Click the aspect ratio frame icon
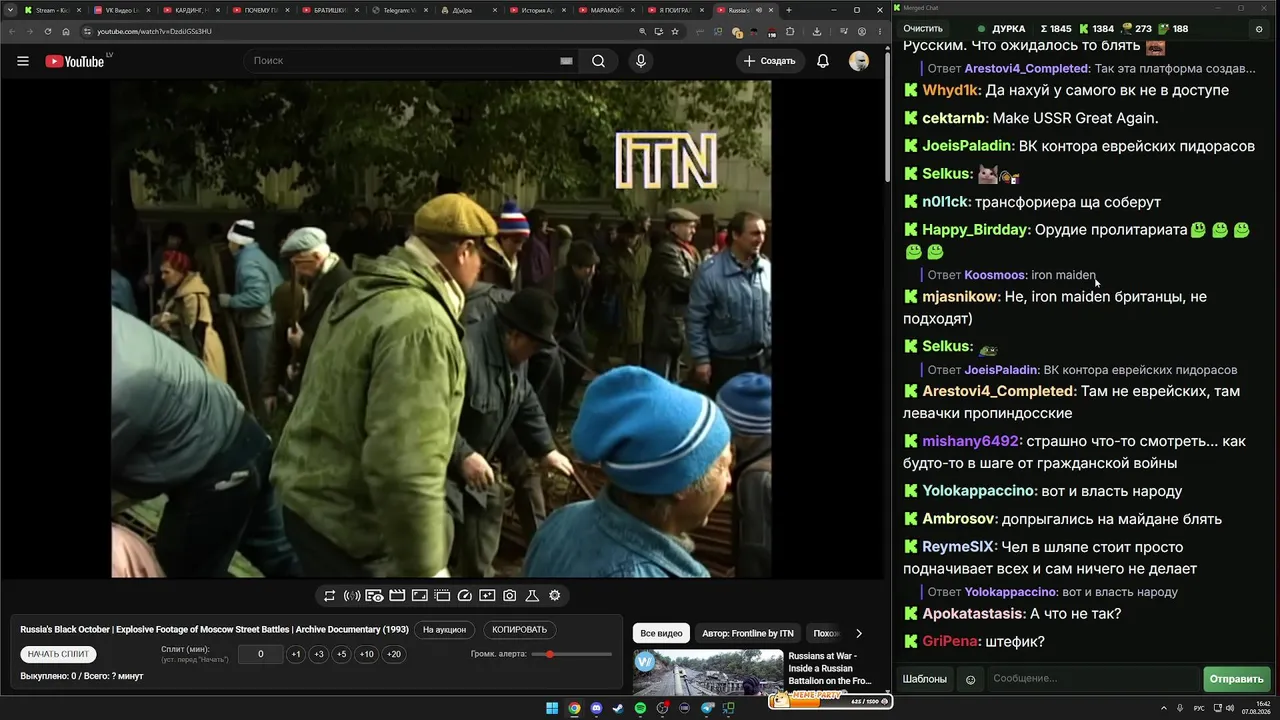Viewport: 1280px width, 720px height. pos(420,596)
